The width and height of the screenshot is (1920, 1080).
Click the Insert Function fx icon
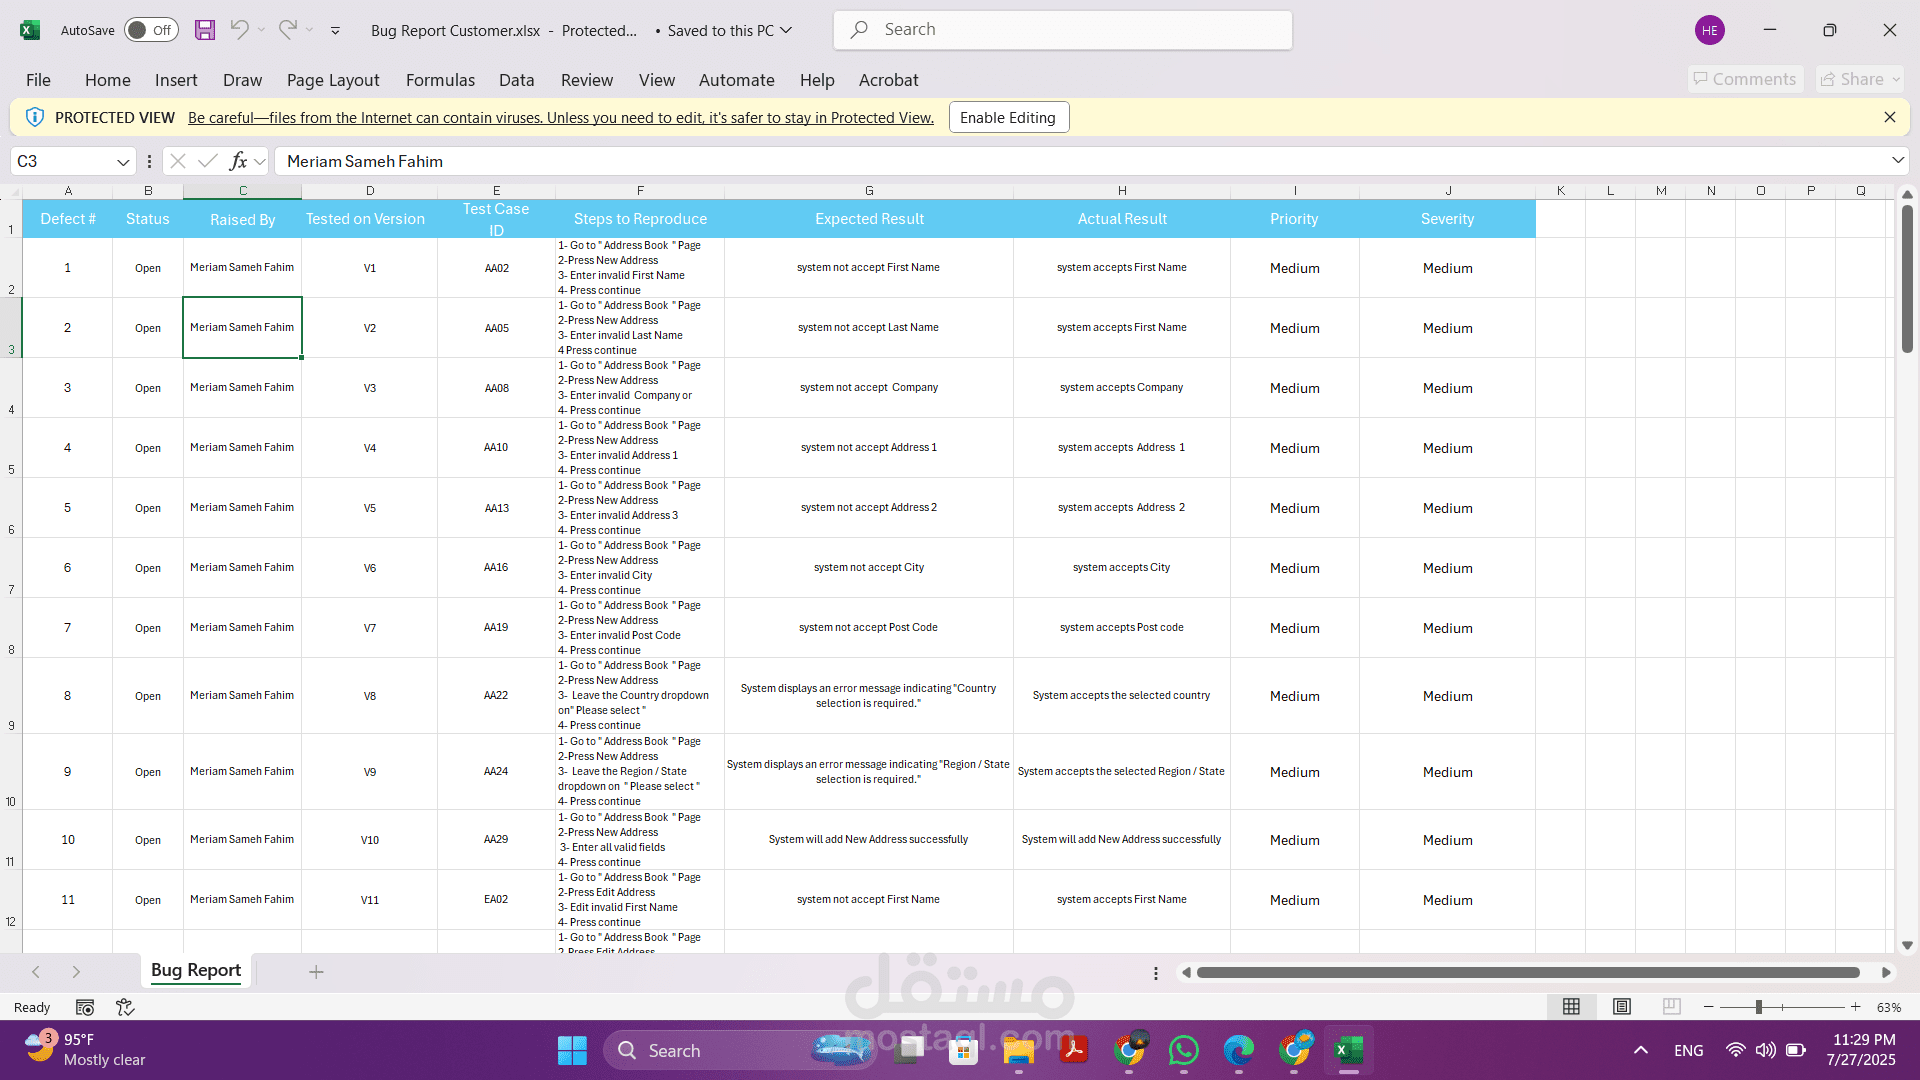238,161
